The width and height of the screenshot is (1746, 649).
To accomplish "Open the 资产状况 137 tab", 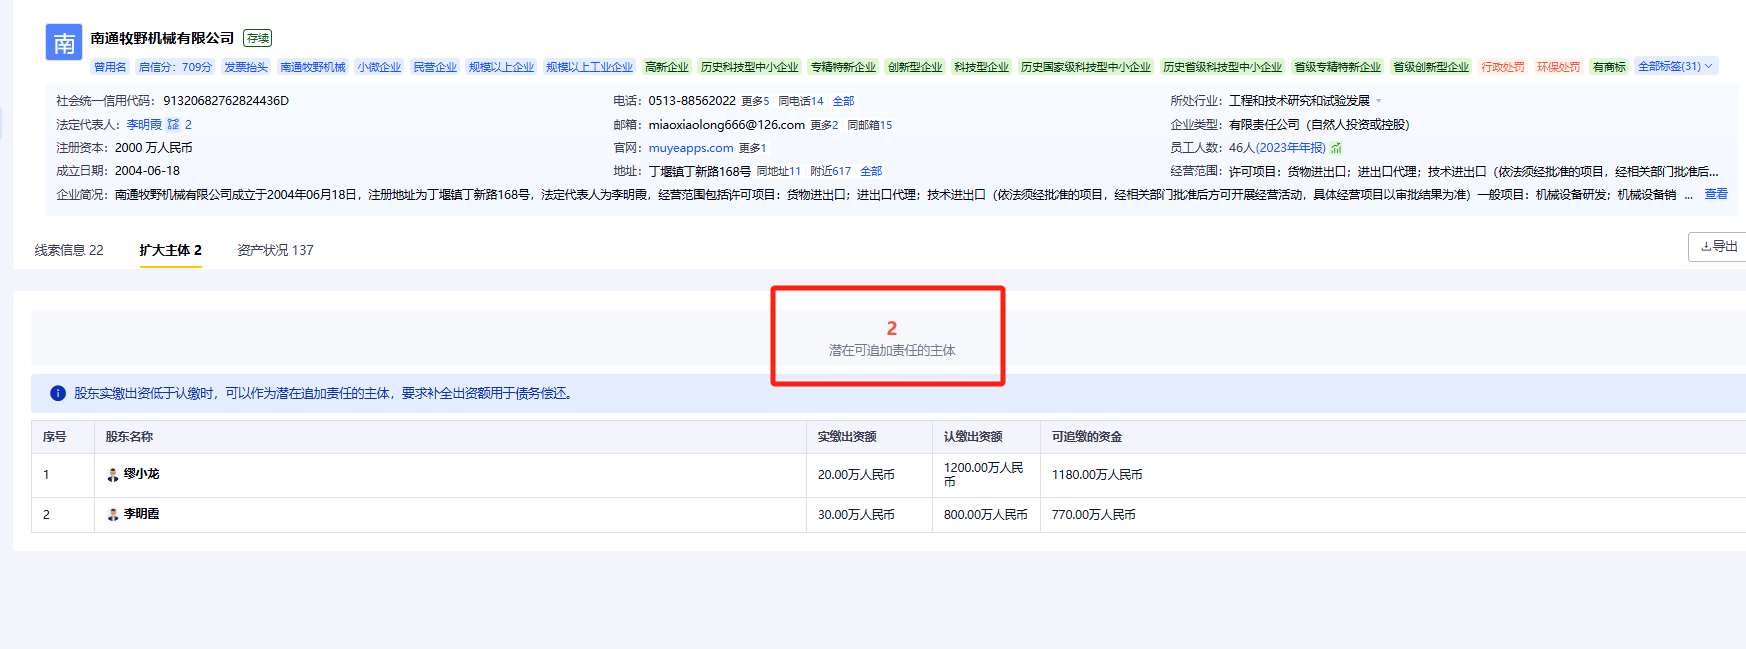I will coord(275,250).
